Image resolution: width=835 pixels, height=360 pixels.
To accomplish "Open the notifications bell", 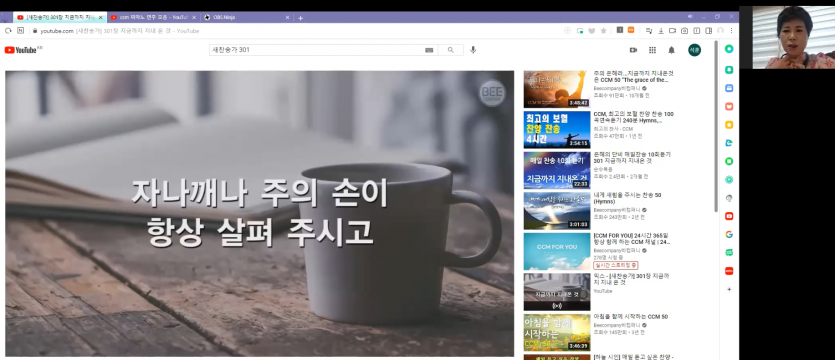I will pos(672,50).
